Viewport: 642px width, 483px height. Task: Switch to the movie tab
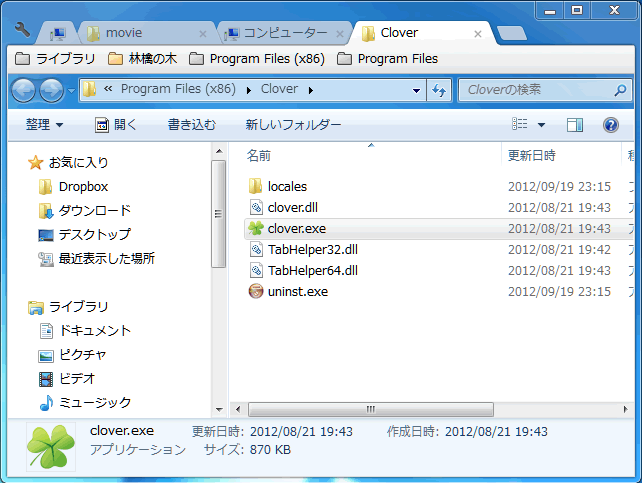click(x=147, y=33)
